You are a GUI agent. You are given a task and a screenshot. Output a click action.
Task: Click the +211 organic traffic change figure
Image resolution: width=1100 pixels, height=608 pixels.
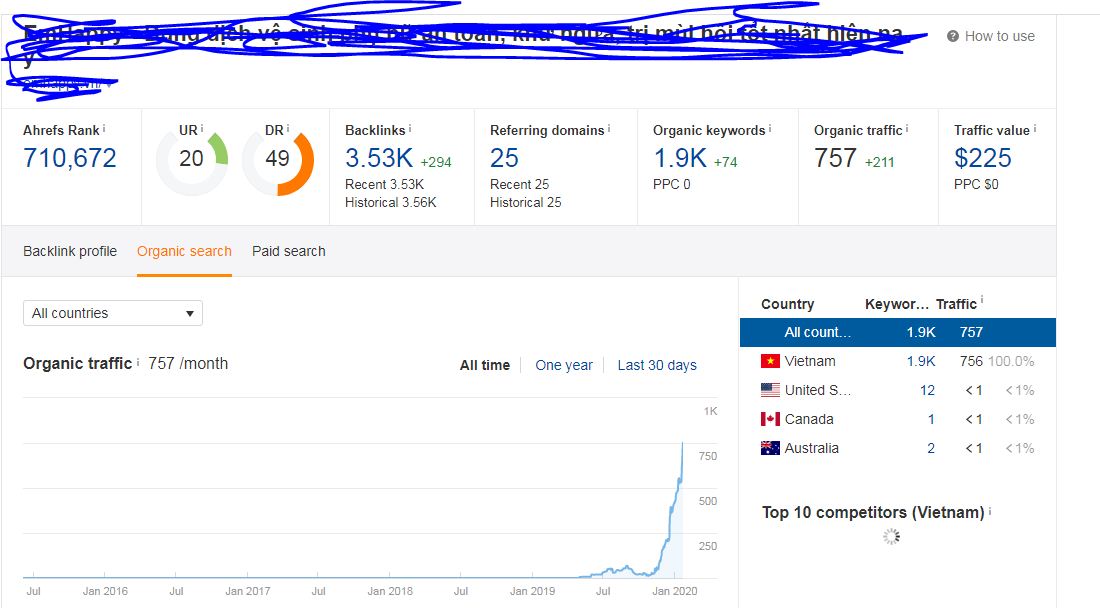coord(880,162)
